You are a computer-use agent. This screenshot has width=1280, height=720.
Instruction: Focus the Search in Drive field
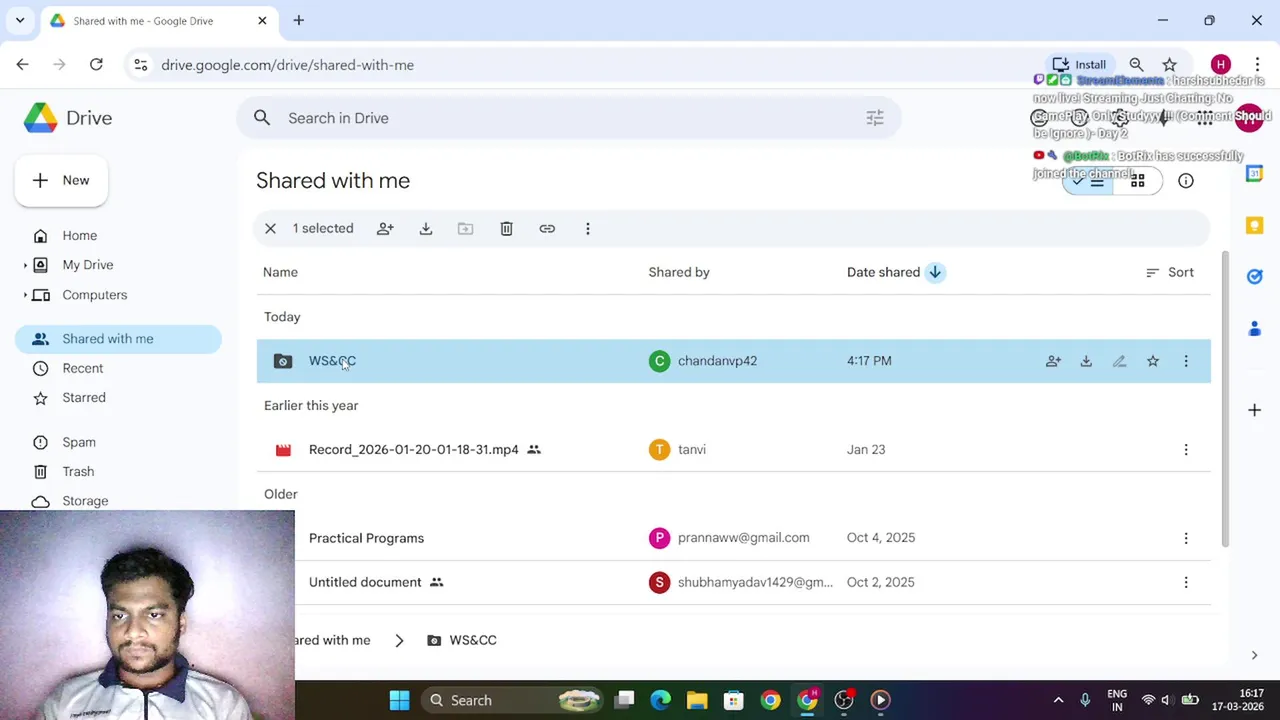(x=569, y=118)
